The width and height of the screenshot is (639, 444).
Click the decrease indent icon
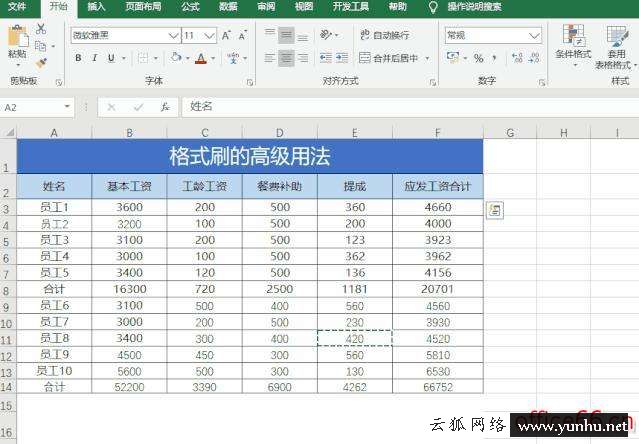tap(326, 58)
